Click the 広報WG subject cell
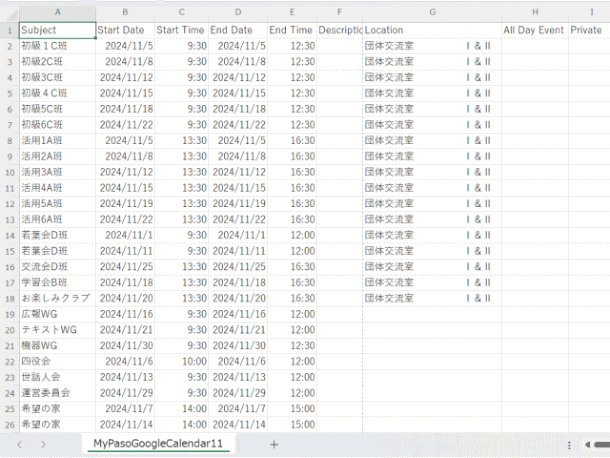This screenshot has width=610, height=458. (57, 314)
